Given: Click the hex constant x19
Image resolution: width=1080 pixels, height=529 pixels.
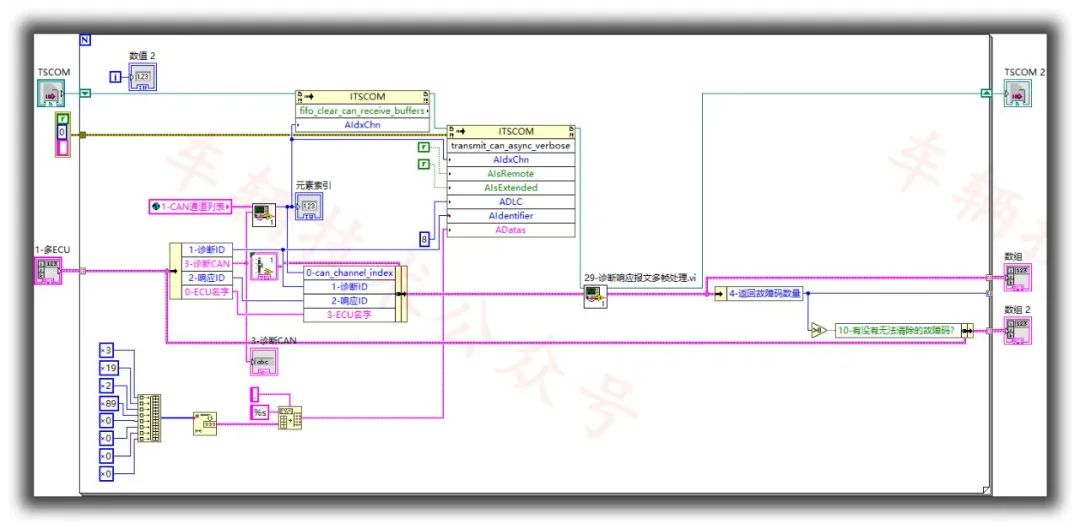Looking at the screenshot, I should 109,368.
